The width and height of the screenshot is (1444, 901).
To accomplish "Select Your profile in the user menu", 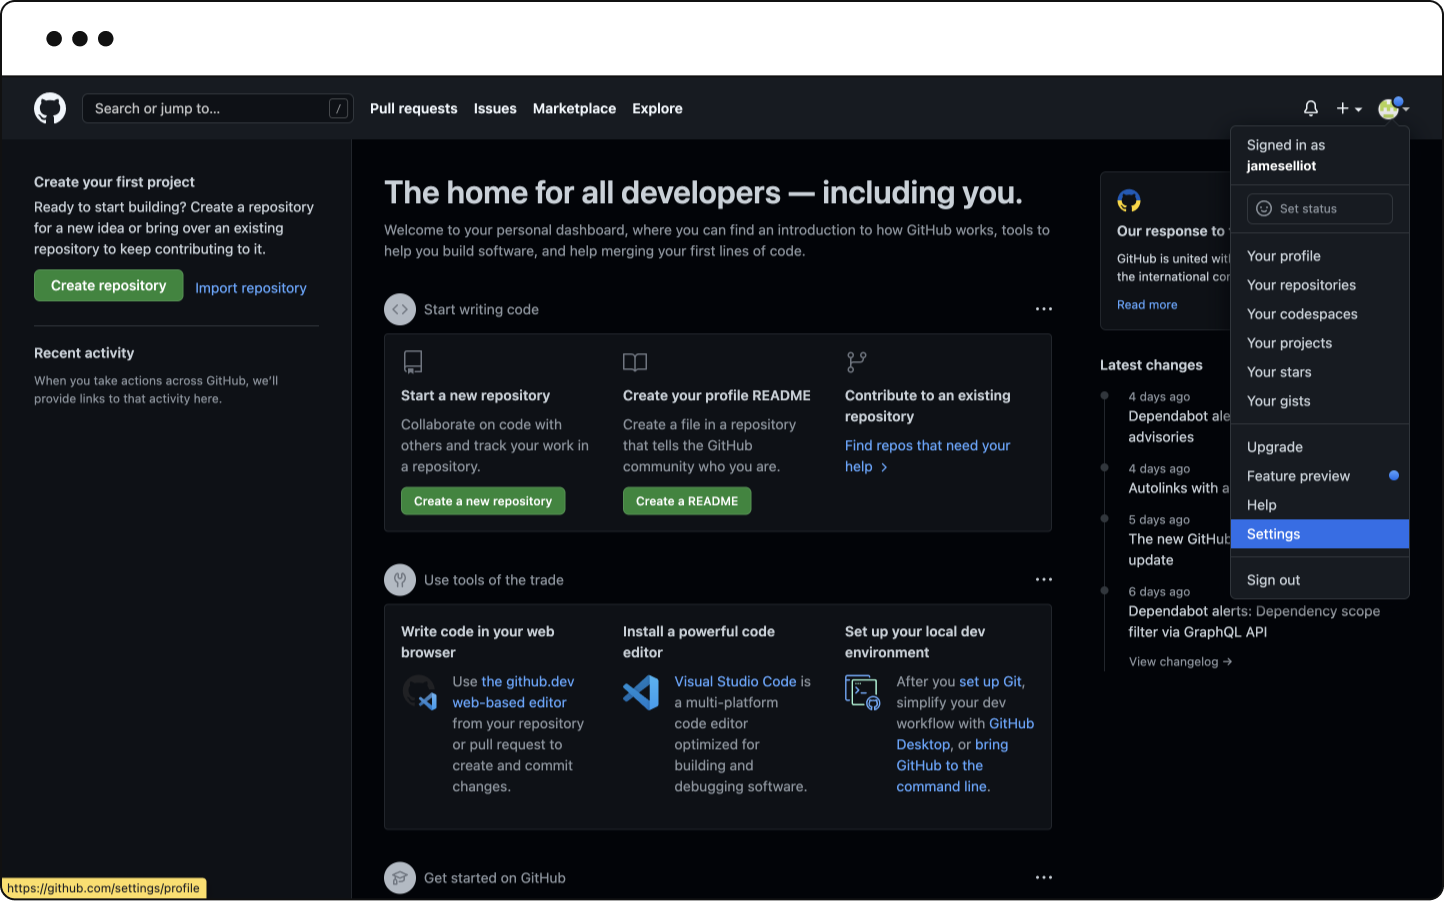I will (x=1320, y=256).
